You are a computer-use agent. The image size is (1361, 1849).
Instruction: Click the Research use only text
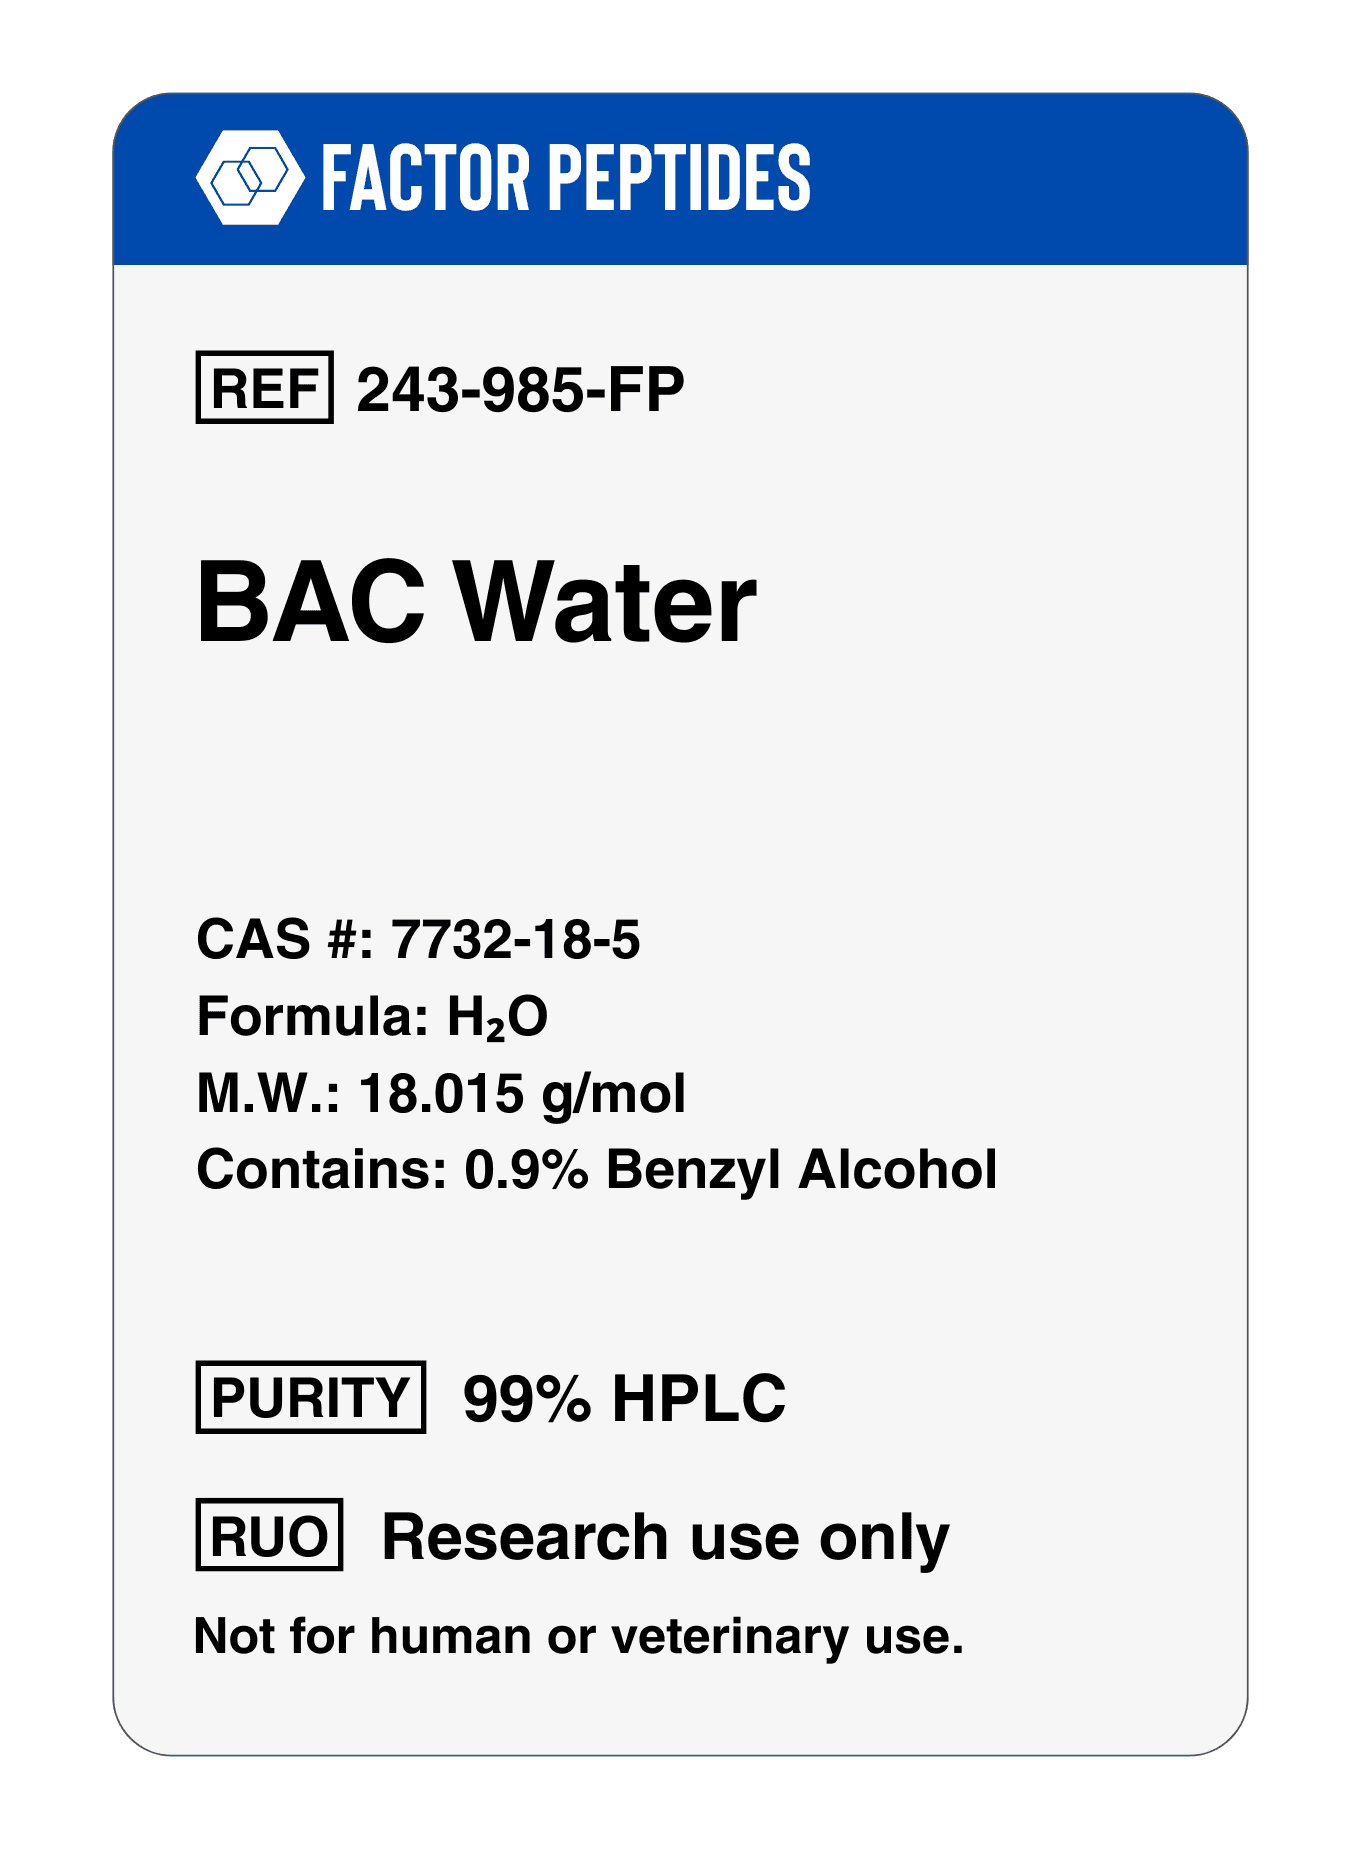click(x=665, y=1537)
